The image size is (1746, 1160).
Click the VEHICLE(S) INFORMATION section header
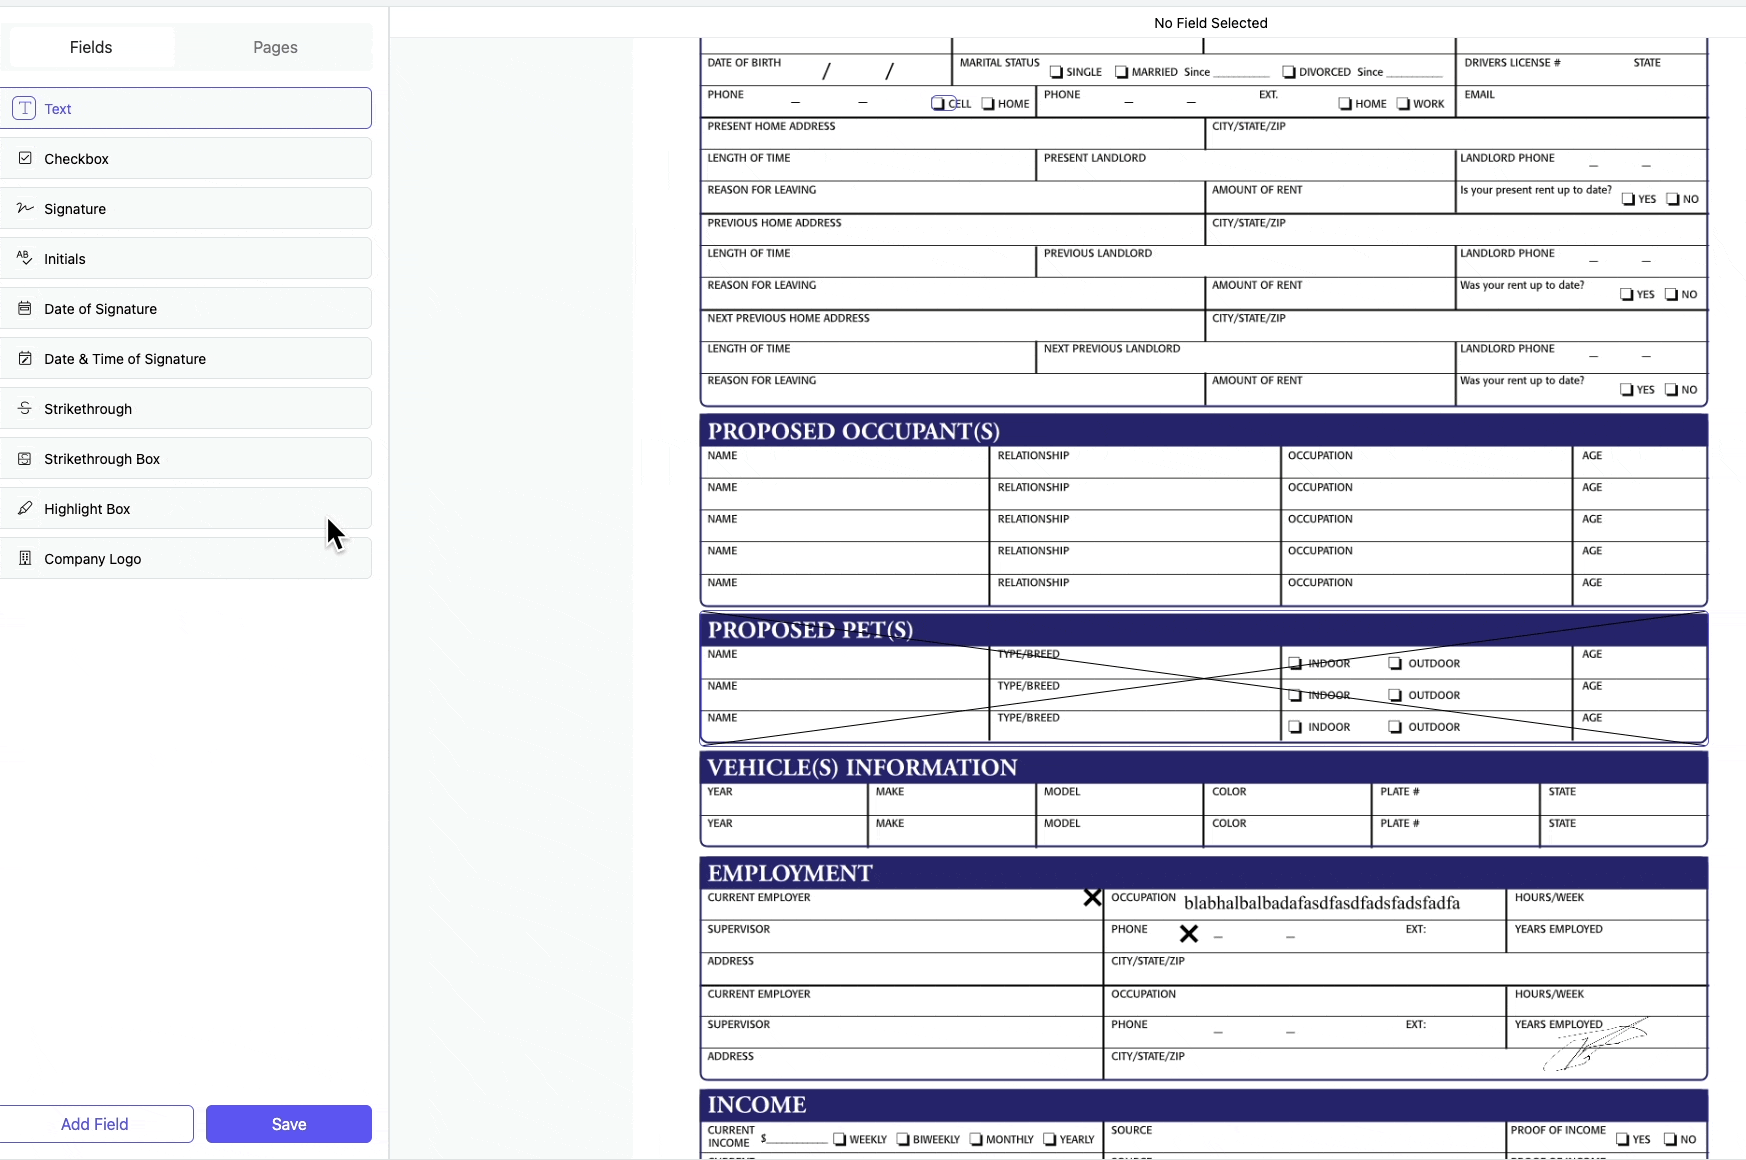tap(1204, 767)
